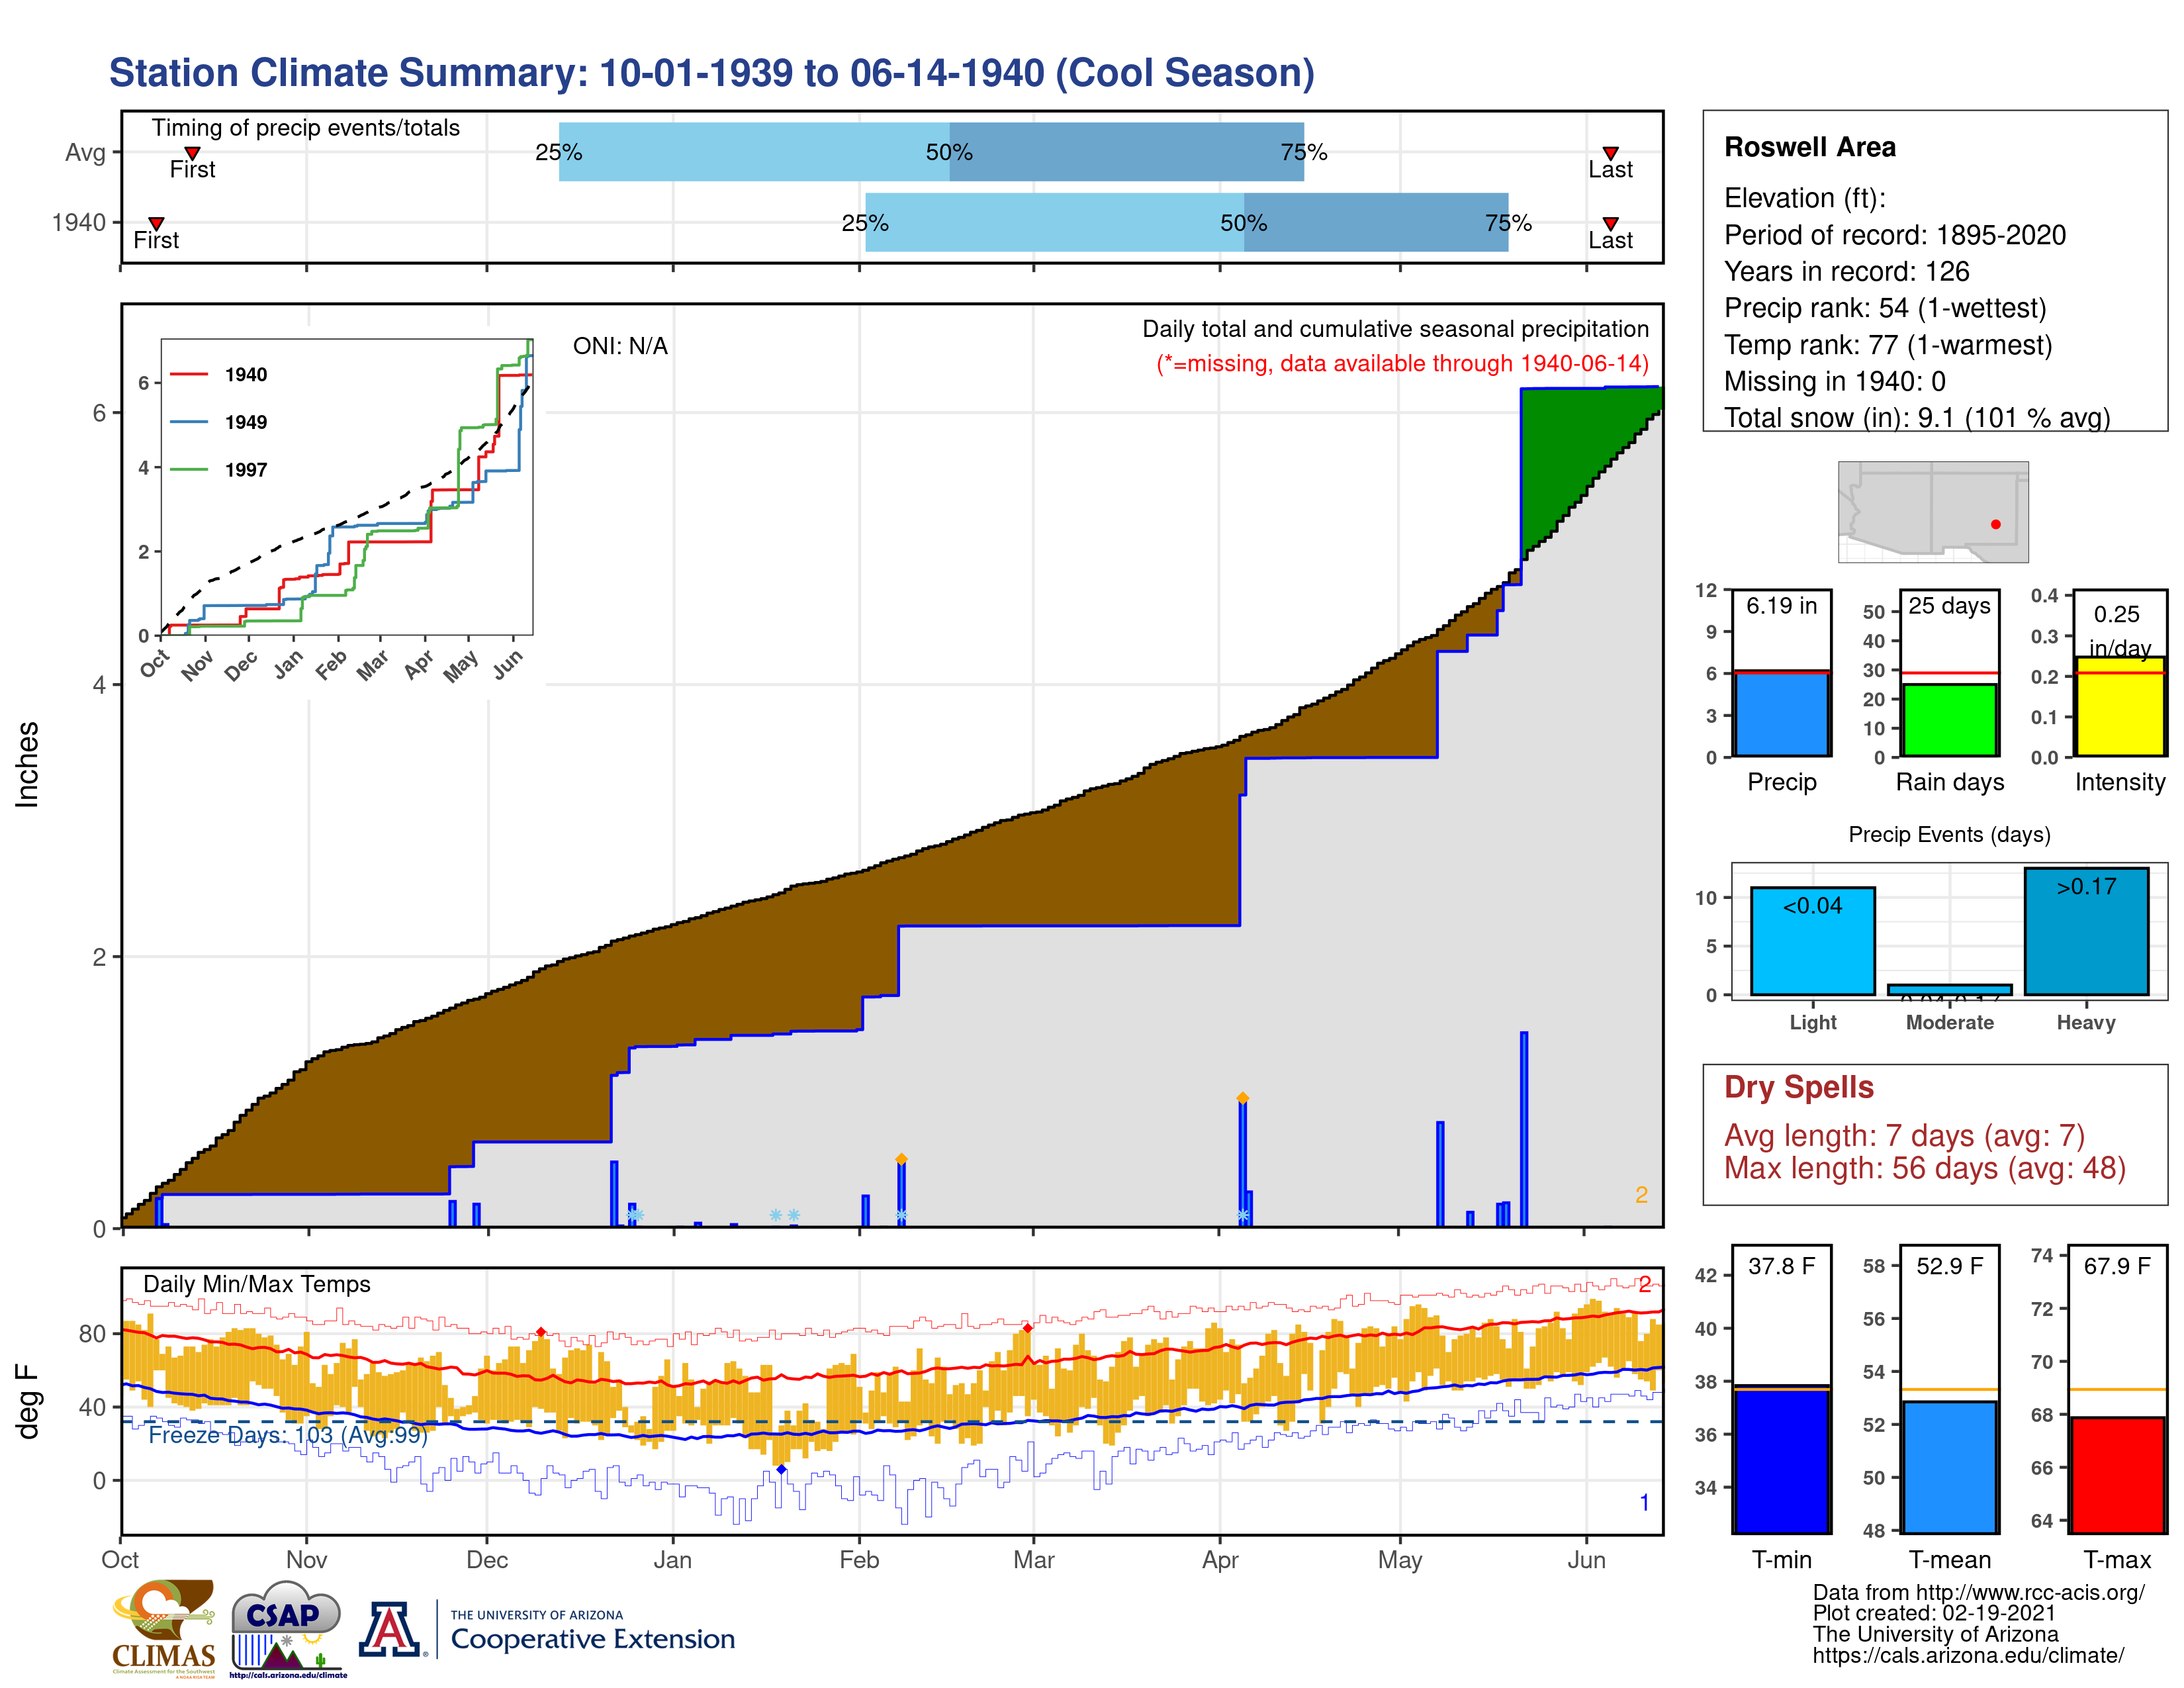Click the Heavy >0.17 events bar
2184x1688 pixels.
(x=2086, y=931)
